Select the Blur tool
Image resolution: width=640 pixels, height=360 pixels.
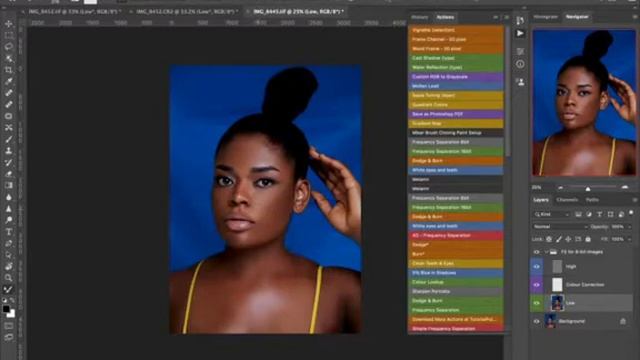(x=9, y=197)
